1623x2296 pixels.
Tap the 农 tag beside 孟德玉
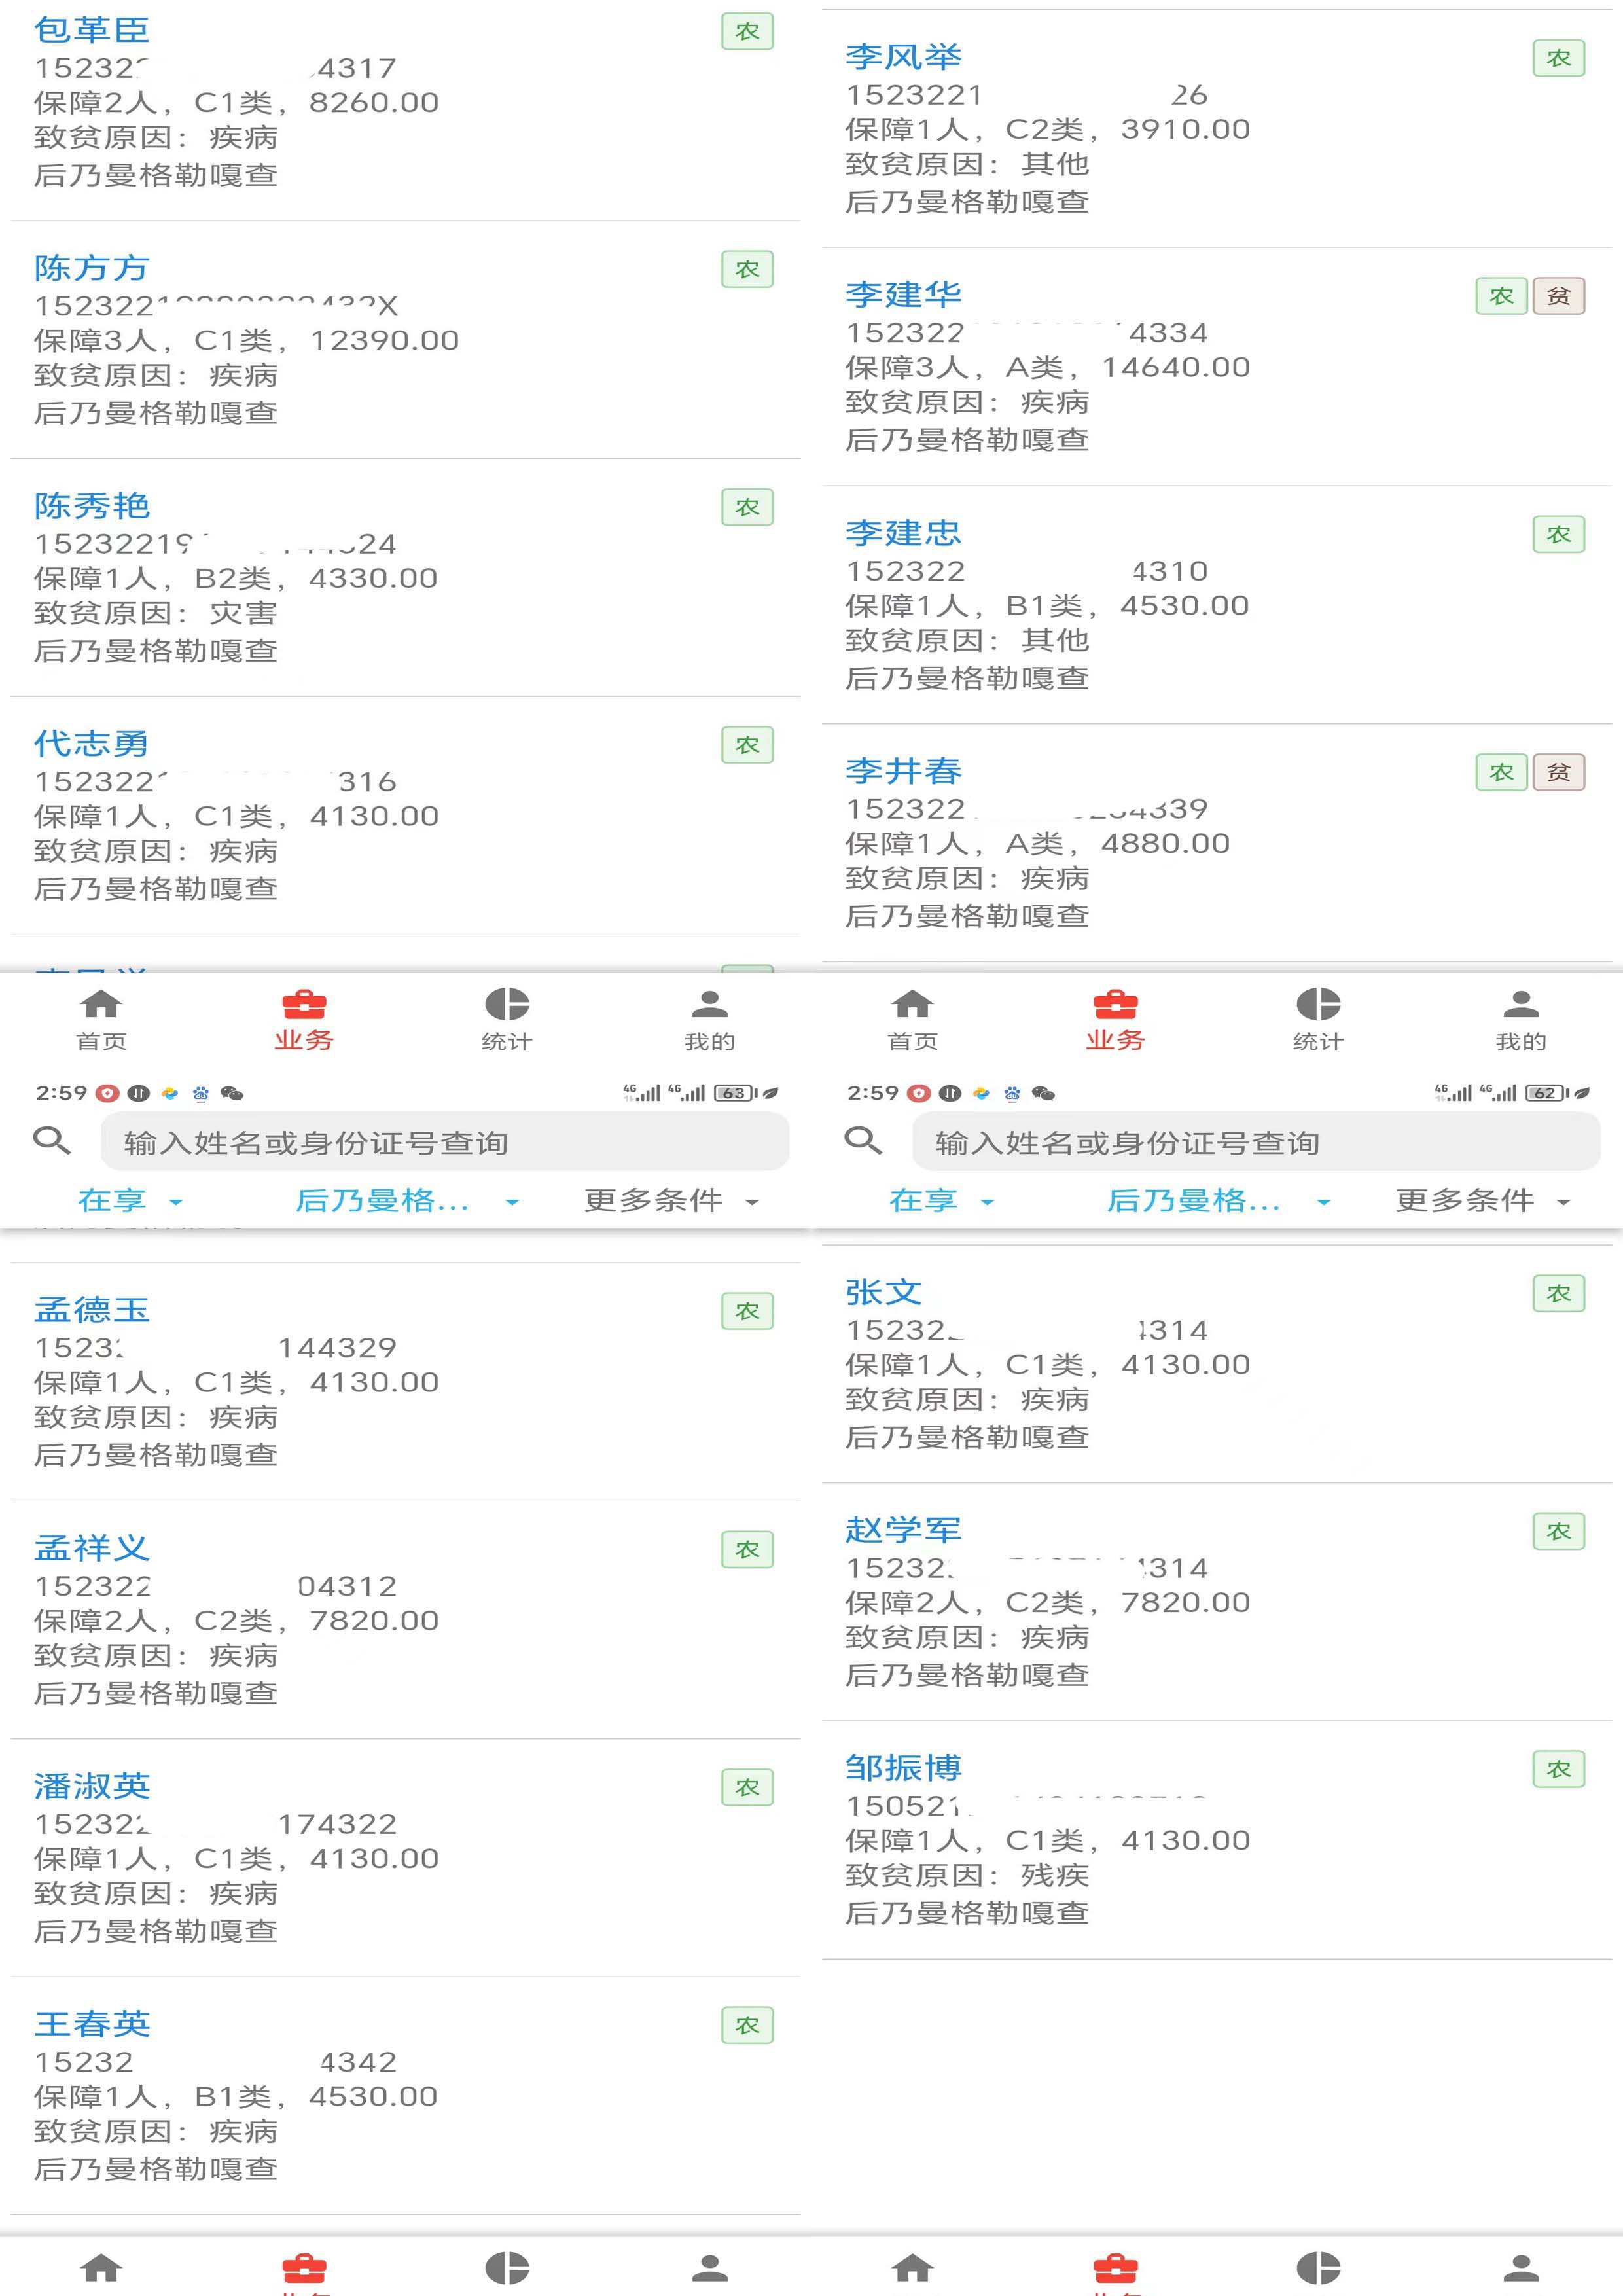click(x=747, y=1311)
